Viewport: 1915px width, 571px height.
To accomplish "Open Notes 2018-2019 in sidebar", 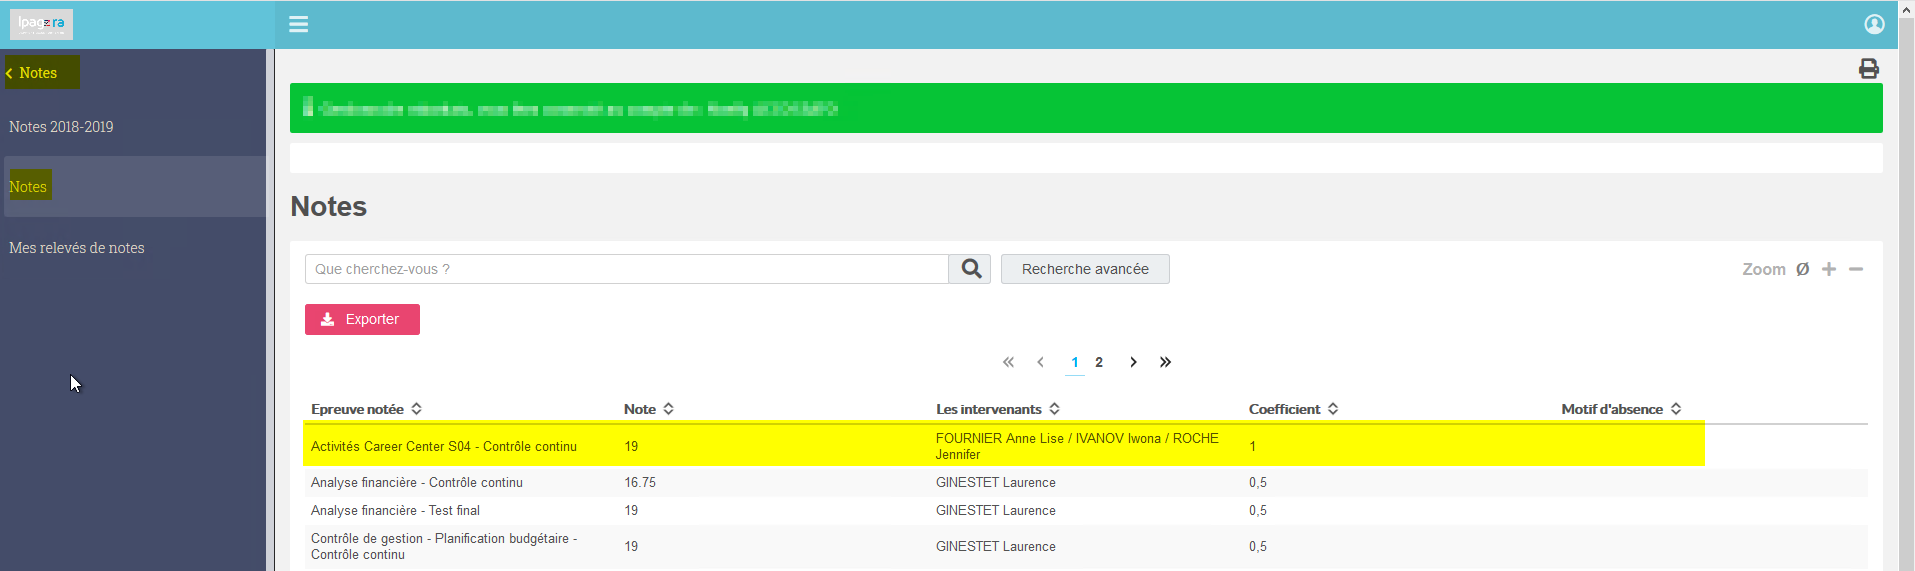I will click(x=61, y=127).
